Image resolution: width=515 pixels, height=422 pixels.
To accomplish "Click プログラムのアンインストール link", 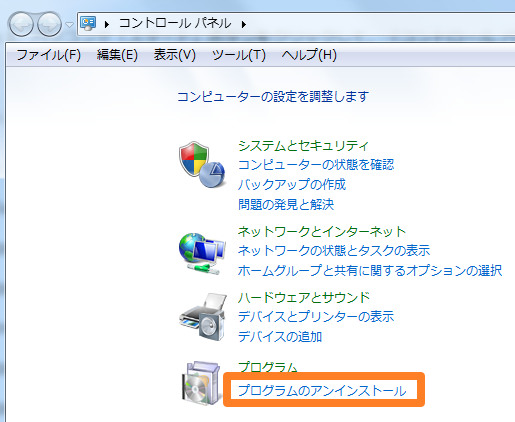I will tap(322, 390).
